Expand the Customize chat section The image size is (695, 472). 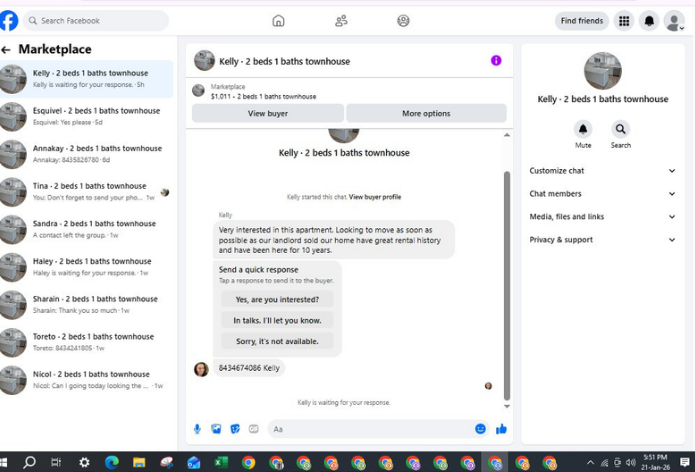pyautogui.click(x=602, y=171)
